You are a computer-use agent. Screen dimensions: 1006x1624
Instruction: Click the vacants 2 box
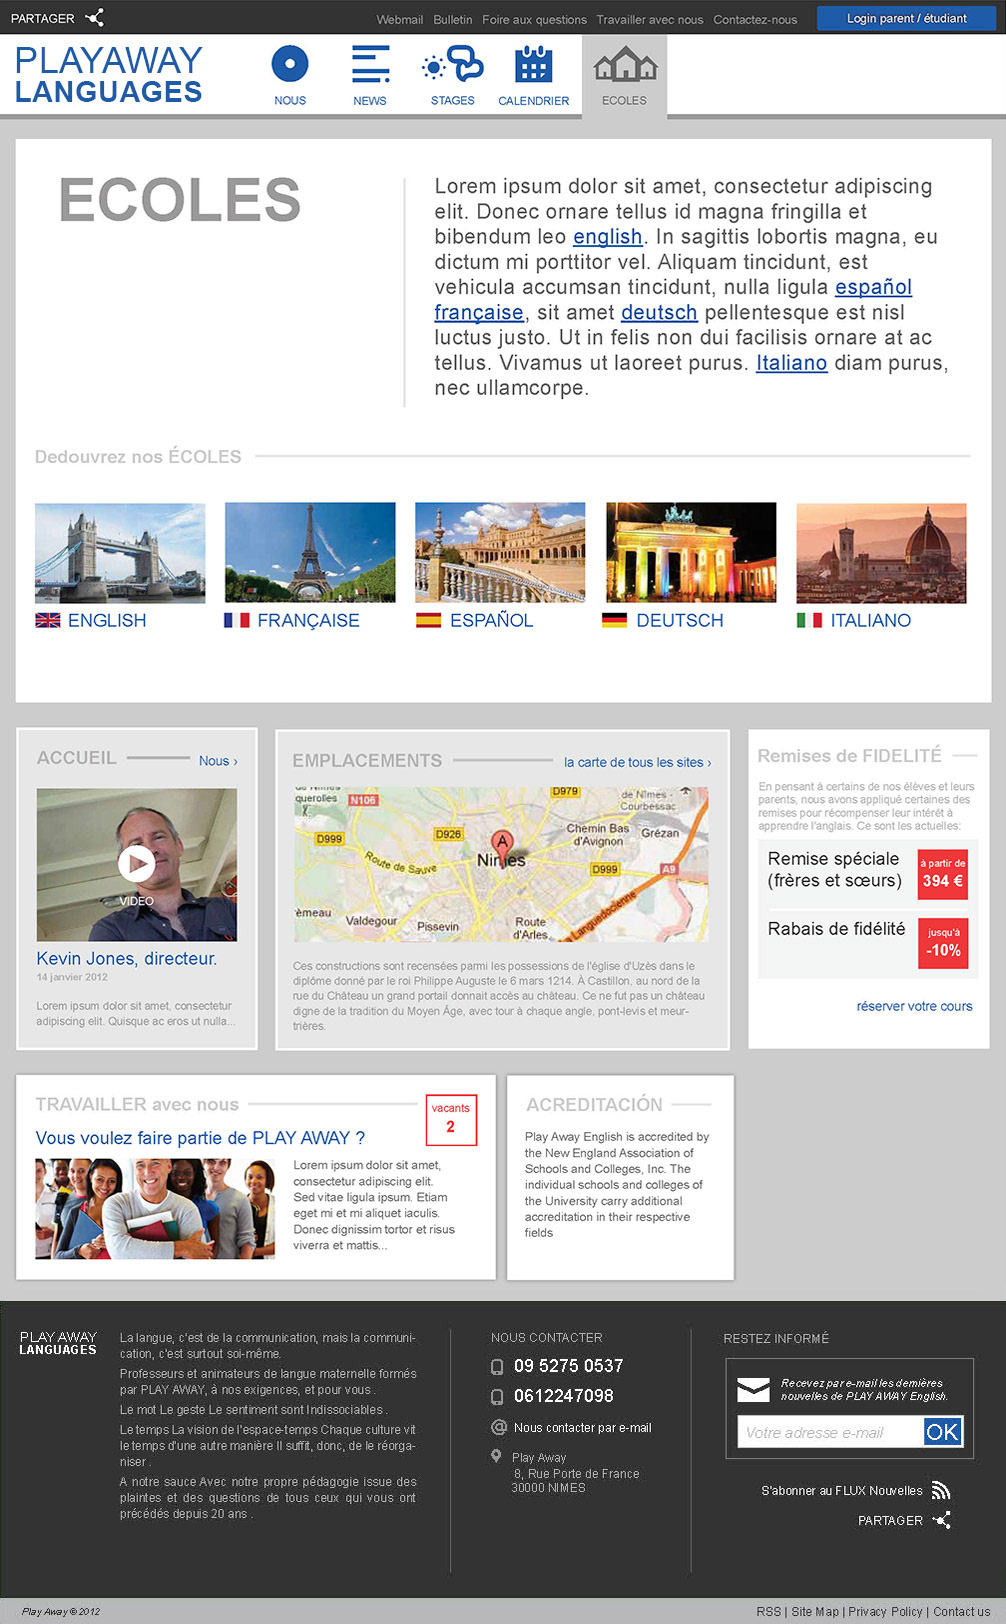tap(451, 1120)
